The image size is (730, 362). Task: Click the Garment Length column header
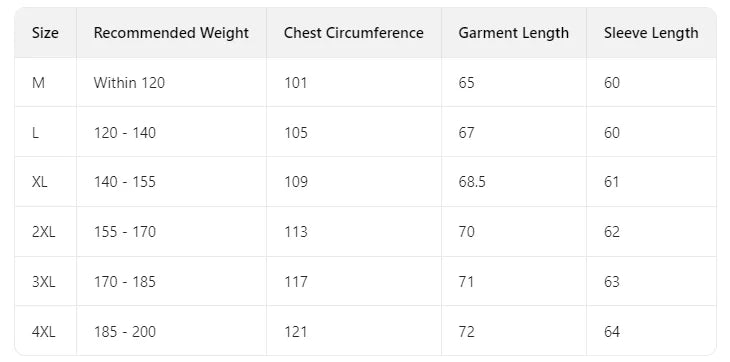(x=514, y=33)
